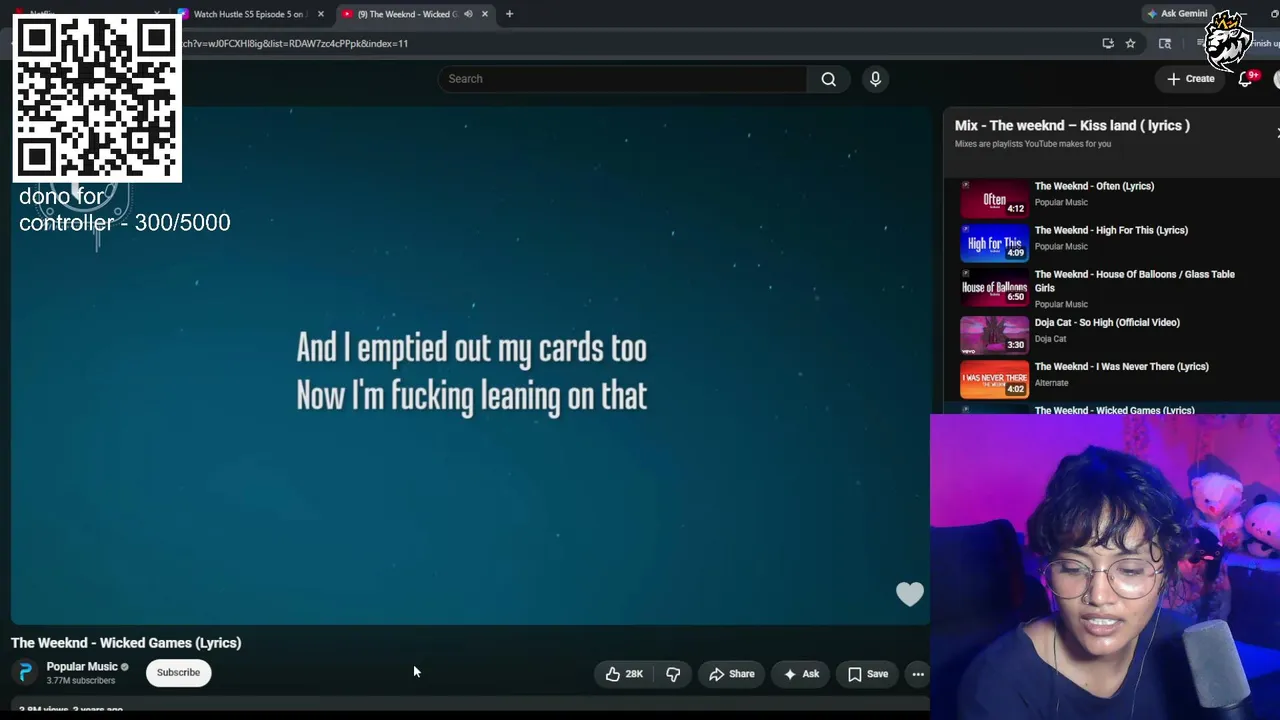This screenshot has width=1280, height=720.
Task: Open the Popular Music channel name link
Action: pos(82,667)
